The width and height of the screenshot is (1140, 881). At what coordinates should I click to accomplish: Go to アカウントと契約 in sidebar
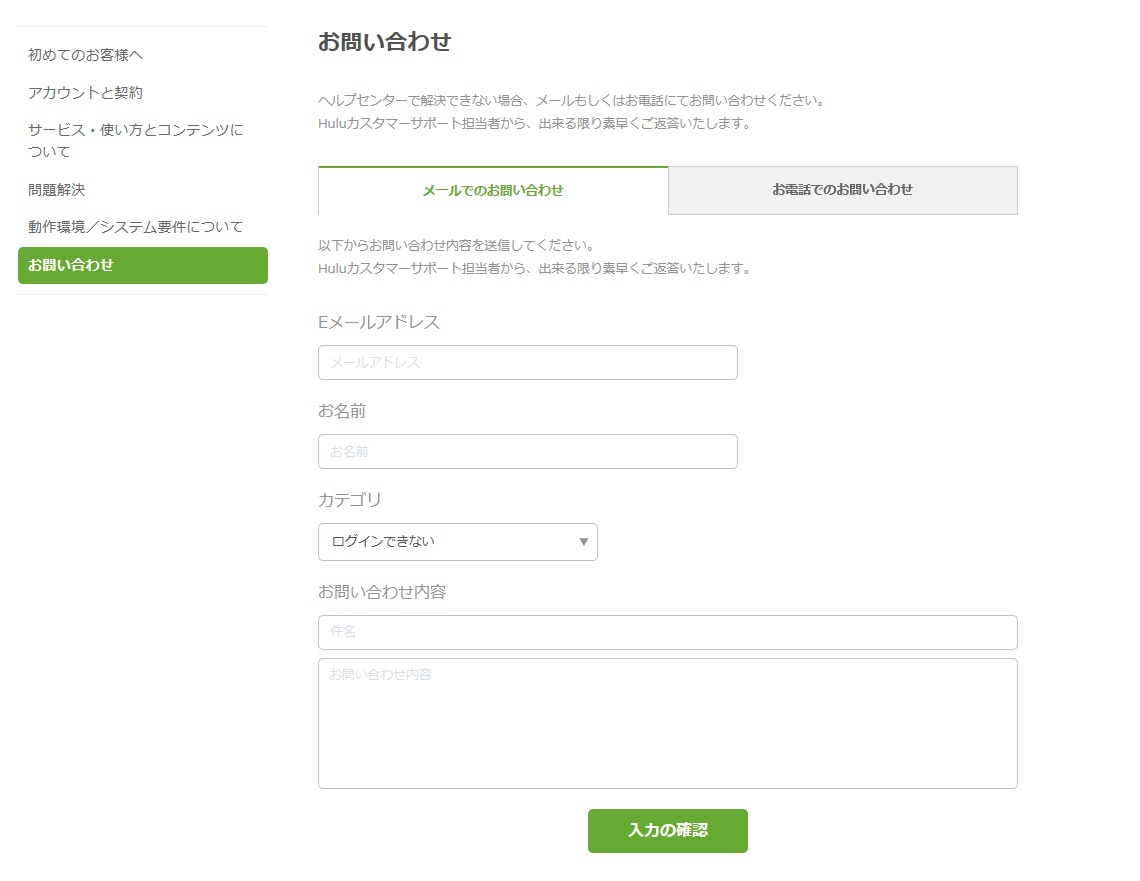[x=86, y=93]
